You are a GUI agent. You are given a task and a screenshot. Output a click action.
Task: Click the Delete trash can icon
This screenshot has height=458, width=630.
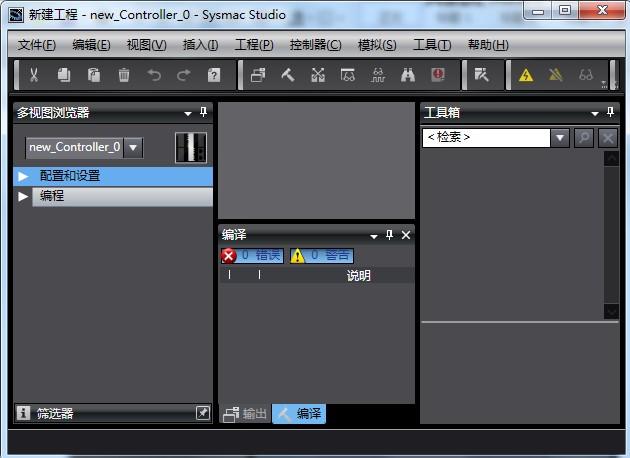[124, 75]
